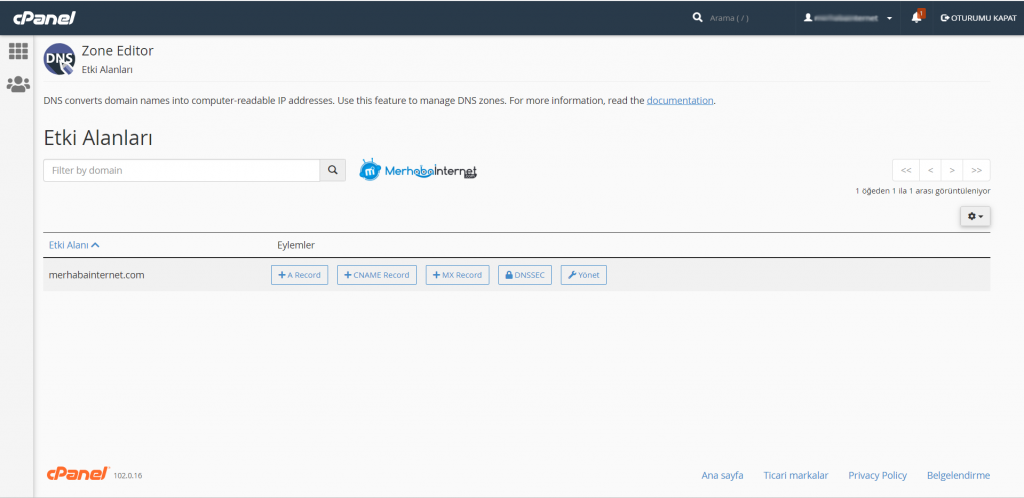The width and height of the screenshot is (1024, 498).
Task: Click the cPanel logo in header
Action: coord(44,18)
